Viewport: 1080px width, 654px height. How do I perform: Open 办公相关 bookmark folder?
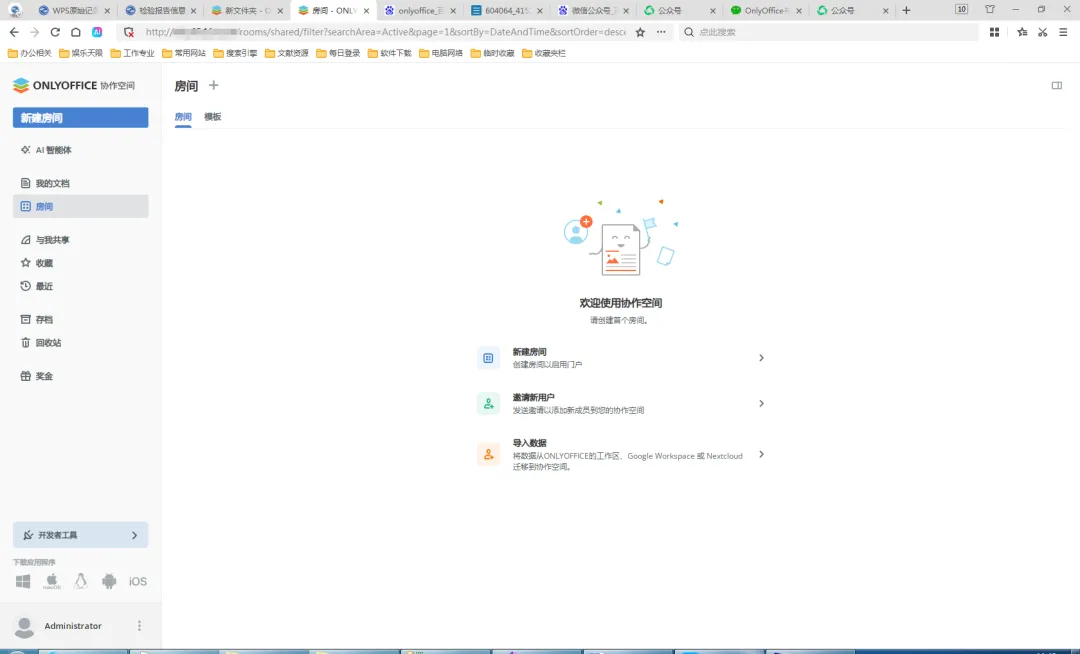click(30, 53)
